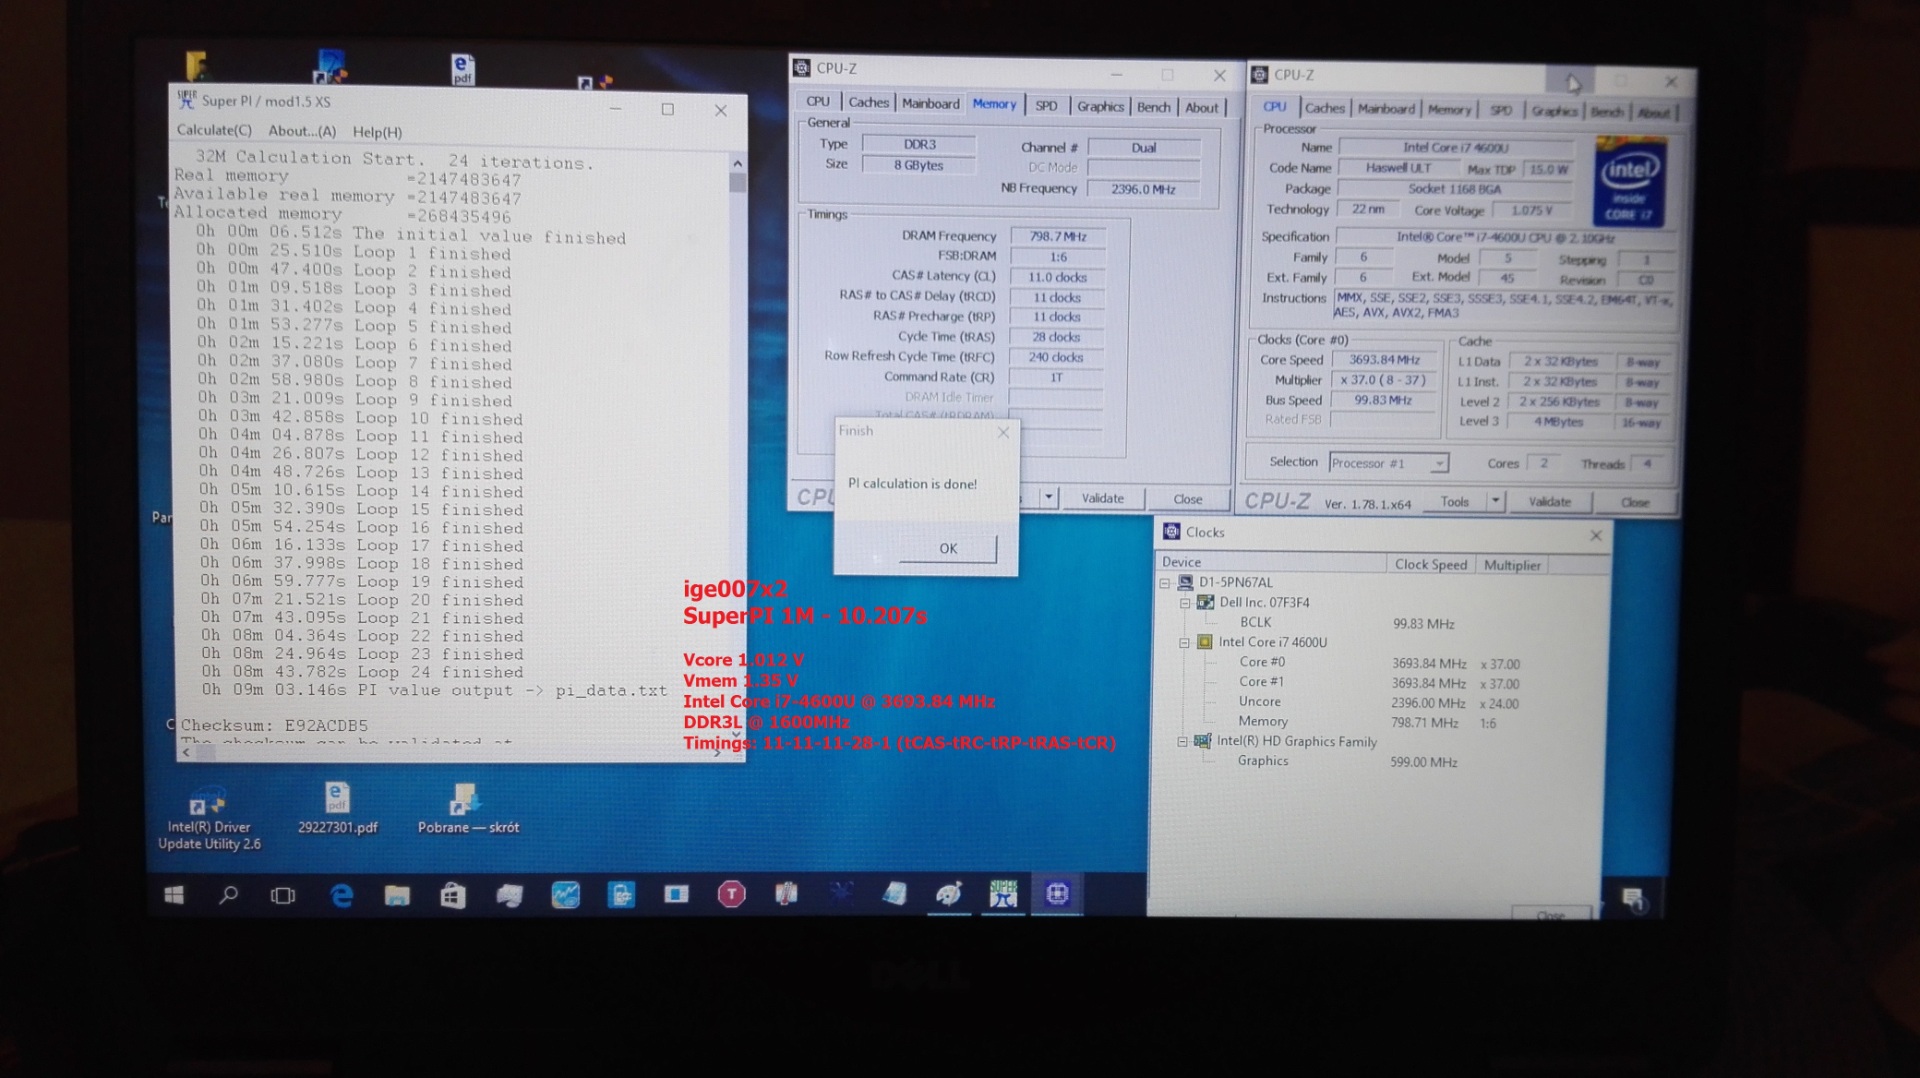
Task: Select the pdf file icon above Super PI
Action: pyautogui.click(x=462, y=69)
